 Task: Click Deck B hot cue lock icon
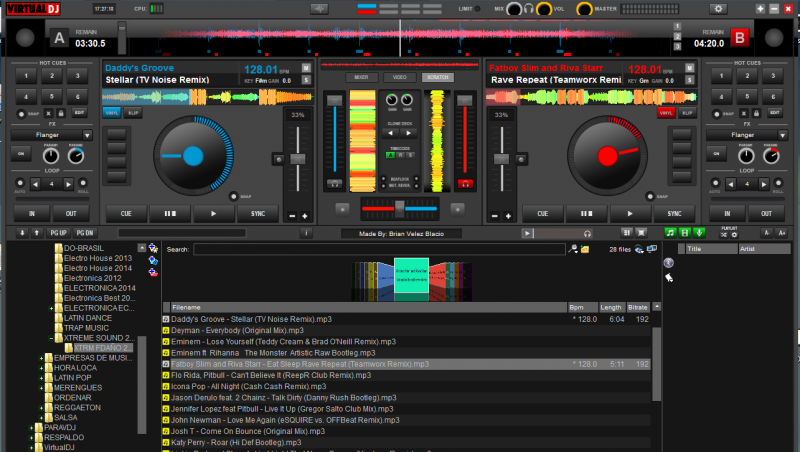756,113
